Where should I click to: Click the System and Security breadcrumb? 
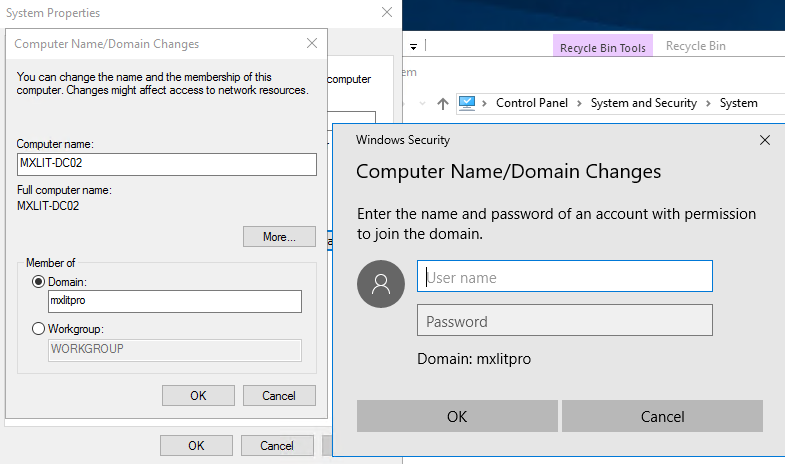(643, 103)
